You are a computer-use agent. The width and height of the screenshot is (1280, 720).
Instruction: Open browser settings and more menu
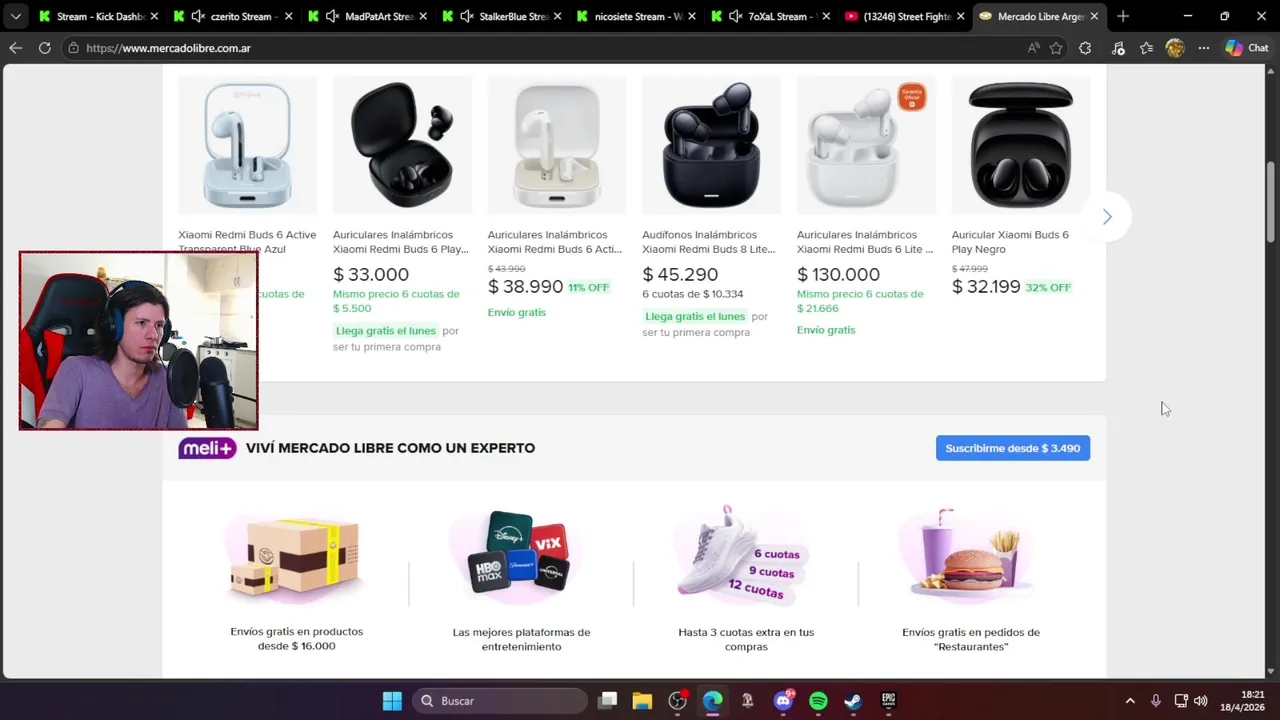point(1204,48)
